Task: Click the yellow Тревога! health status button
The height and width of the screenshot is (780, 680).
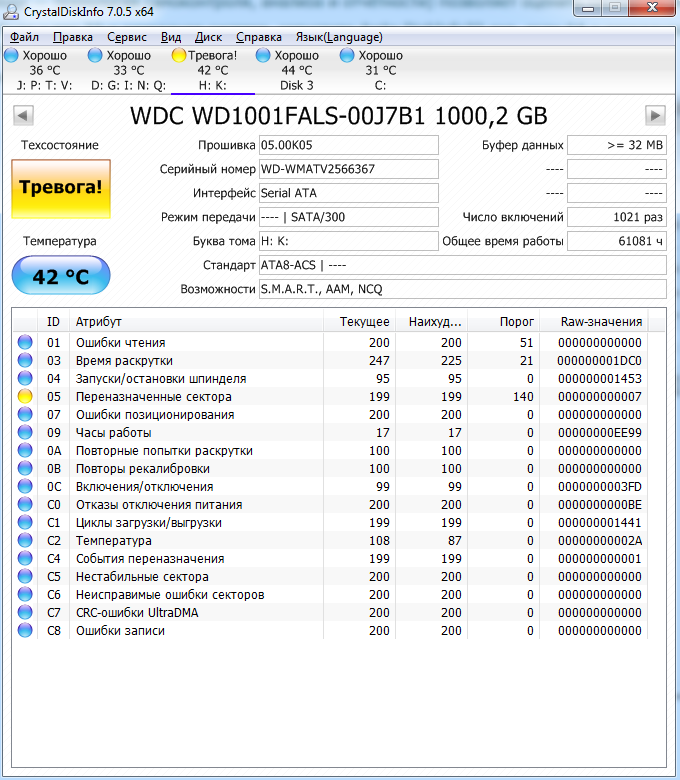Action: point(61,189)
